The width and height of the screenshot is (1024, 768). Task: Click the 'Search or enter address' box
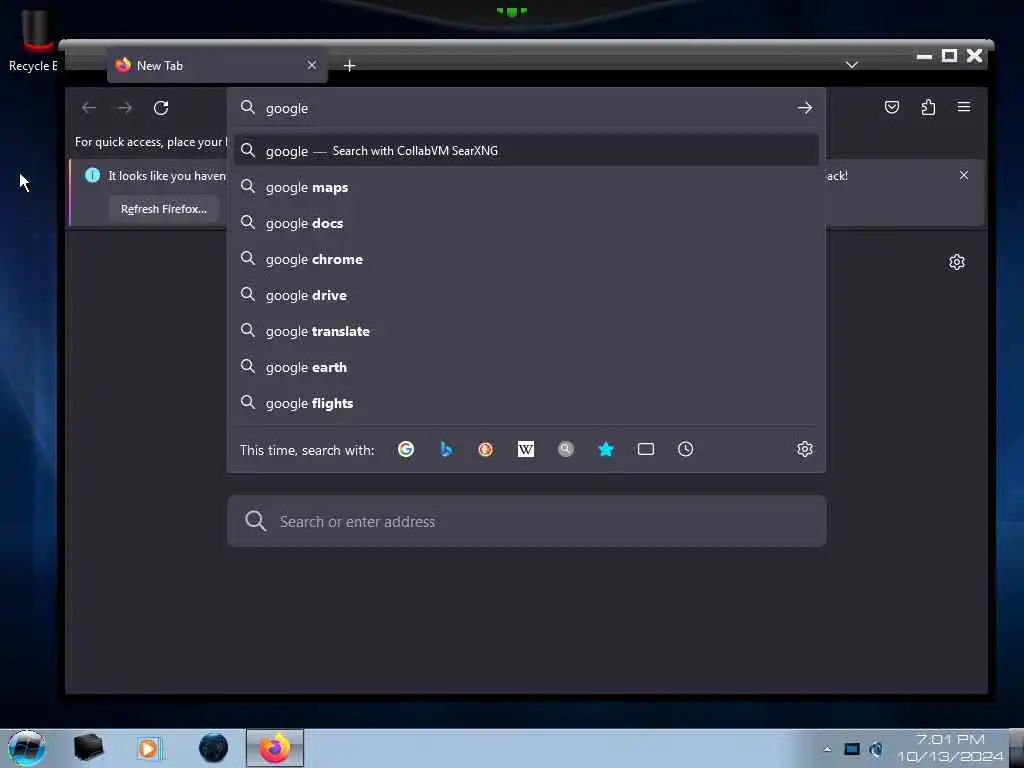[526, 521]
